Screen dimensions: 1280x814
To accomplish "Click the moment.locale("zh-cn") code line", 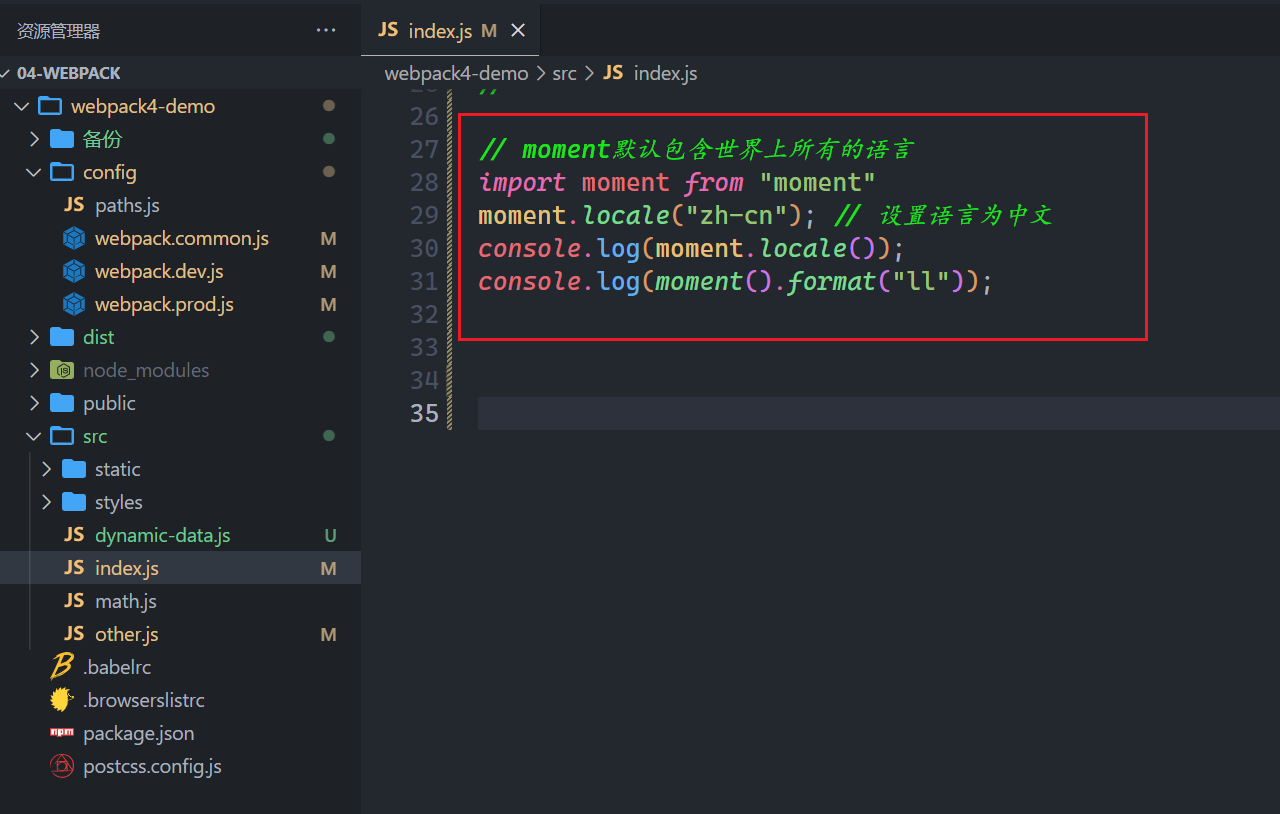I will (x=765, y=215).
